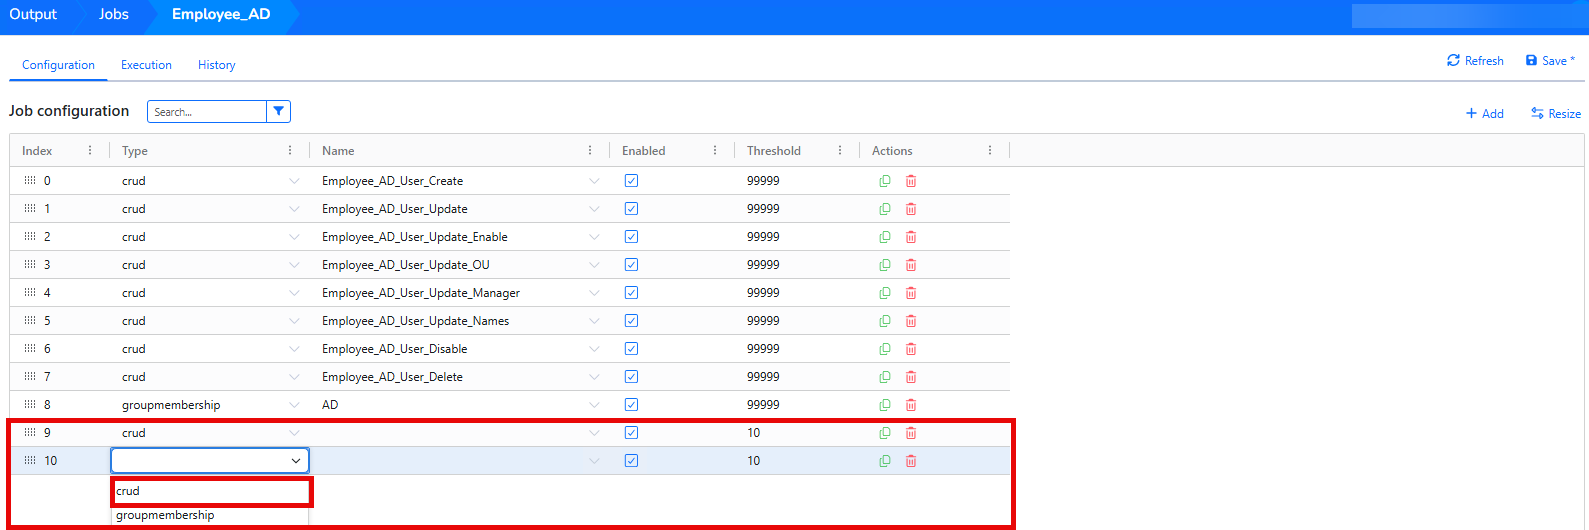The height and width of the screenshot is (530, 1589).
Task: Toggle Enabled for Employee_AD_User_Update_Enable
Action: (631, 237)
